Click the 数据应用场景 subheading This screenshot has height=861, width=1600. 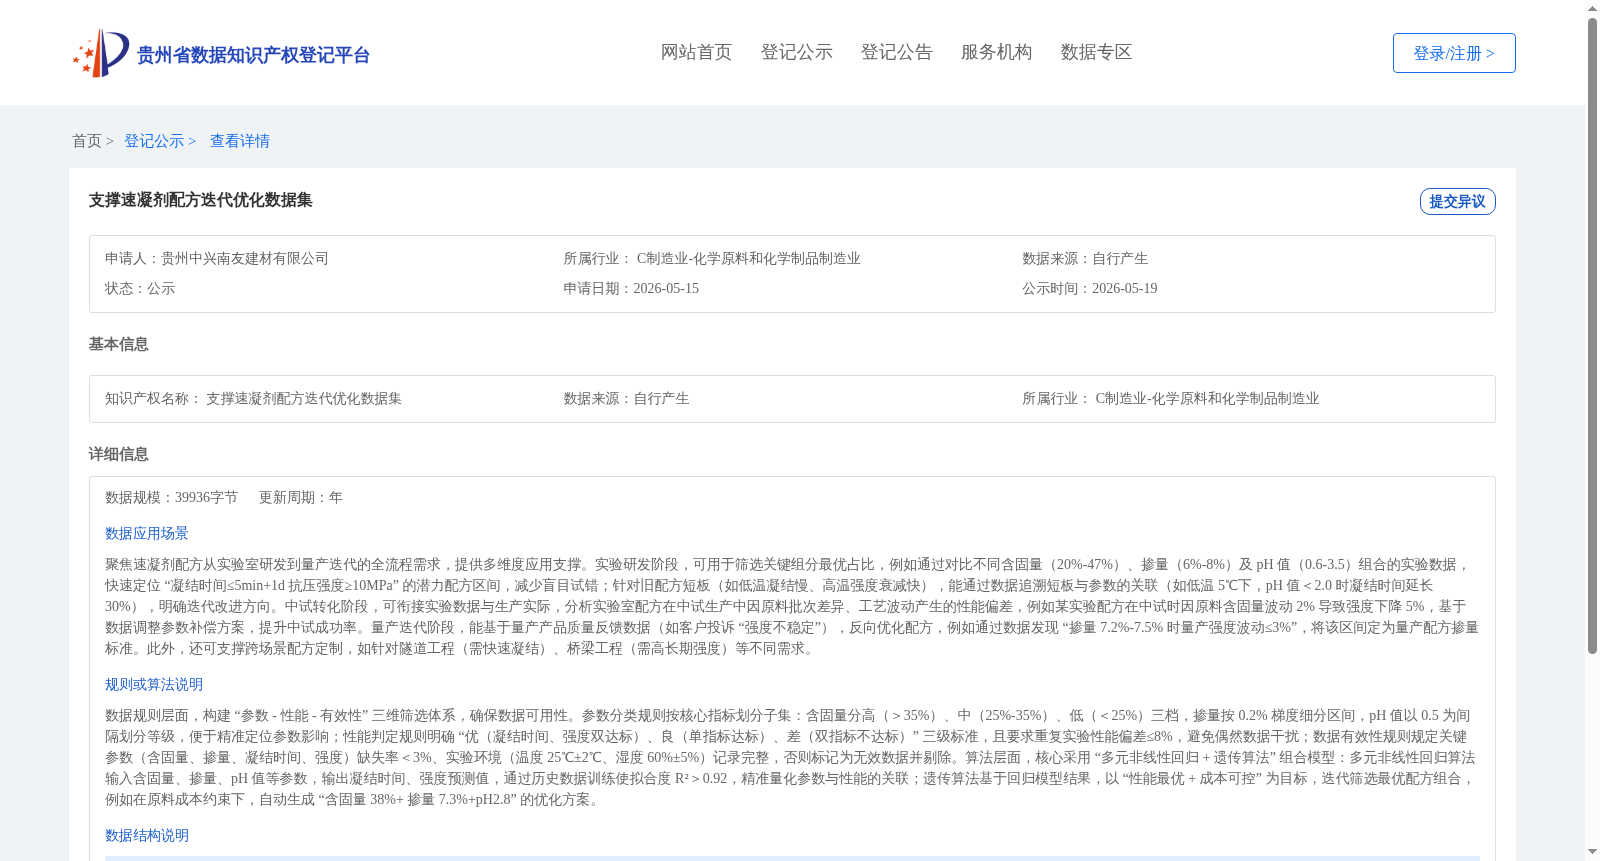pyautogui.click(x=147, y=533)
